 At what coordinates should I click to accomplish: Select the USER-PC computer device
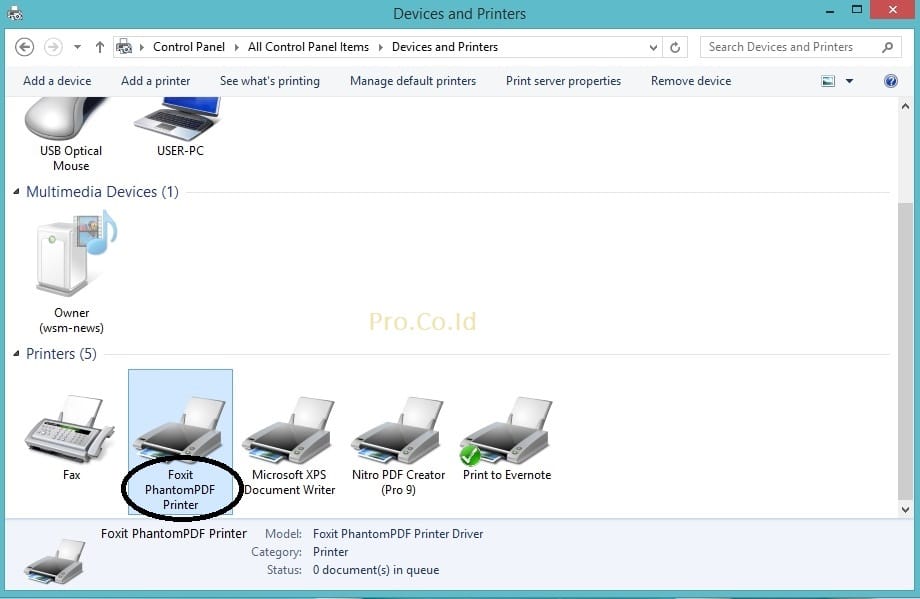pos(178,119)
